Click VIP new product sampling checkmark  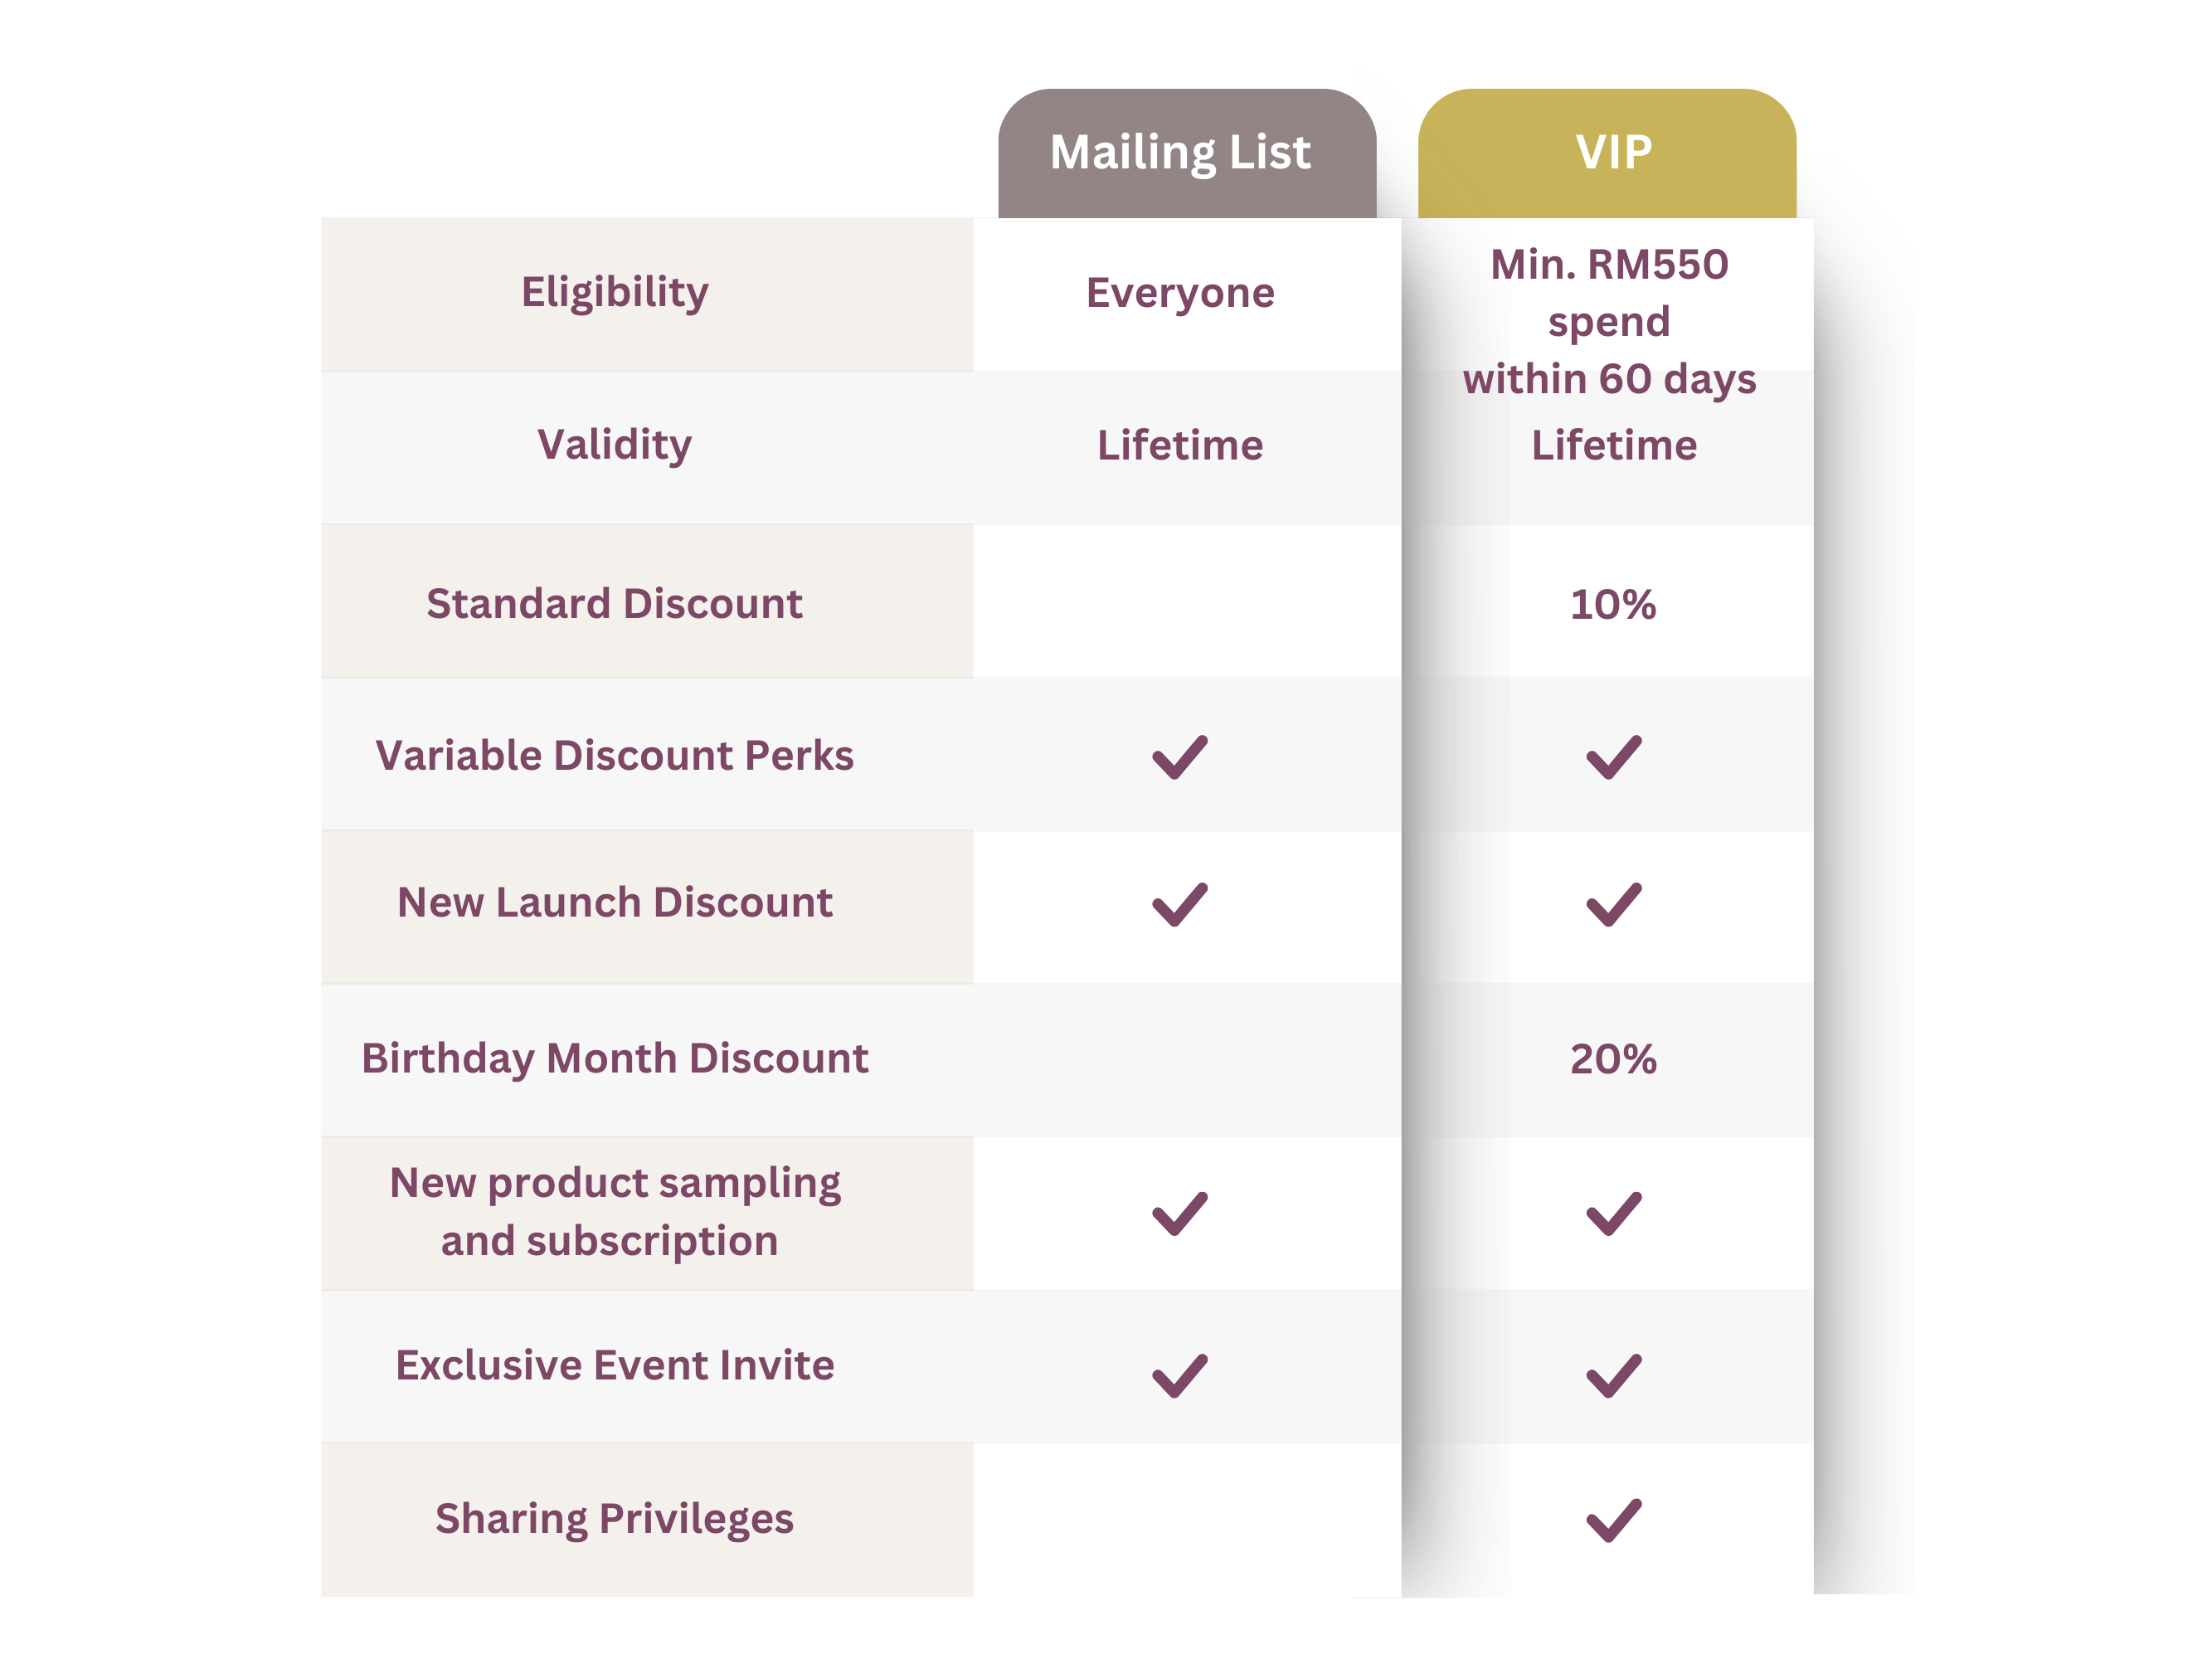pos(1614,1213)
